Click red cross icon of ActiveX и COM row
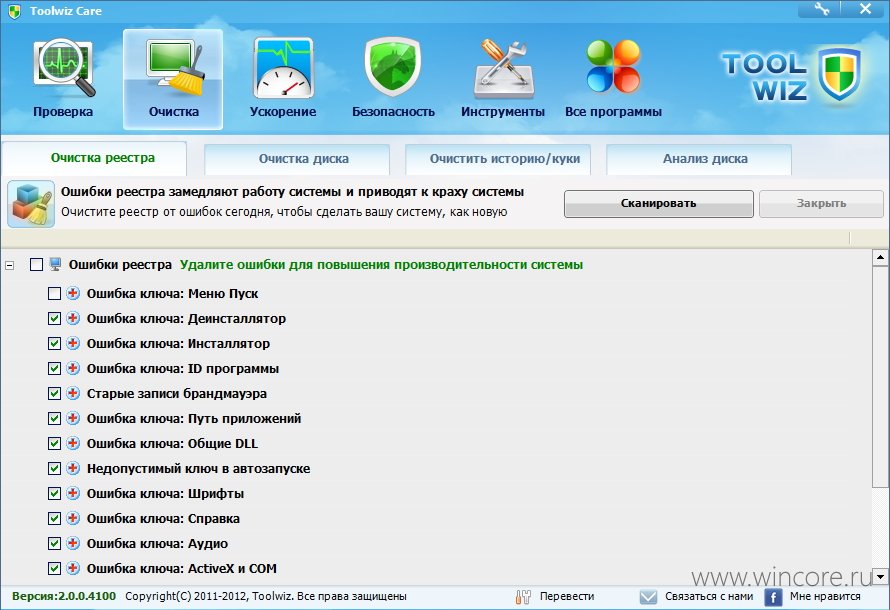Viewport: 890px width, 610px height. (x=73, y=568)
